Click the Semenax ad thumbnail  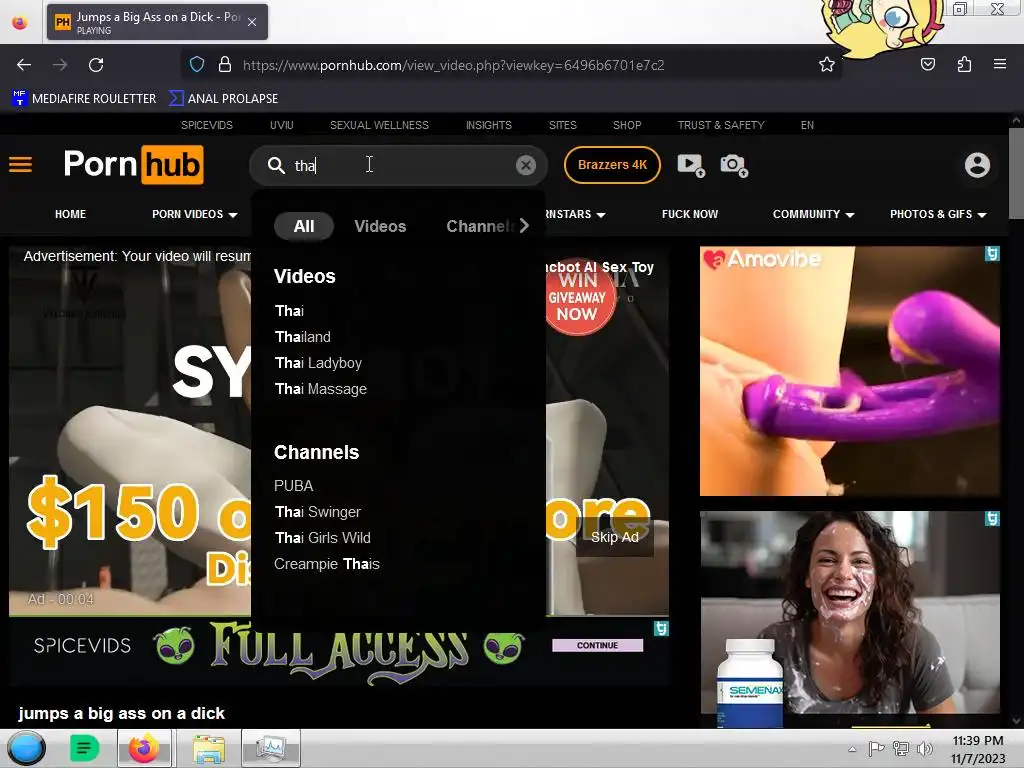pyautogui.click(x=850, y=619)
